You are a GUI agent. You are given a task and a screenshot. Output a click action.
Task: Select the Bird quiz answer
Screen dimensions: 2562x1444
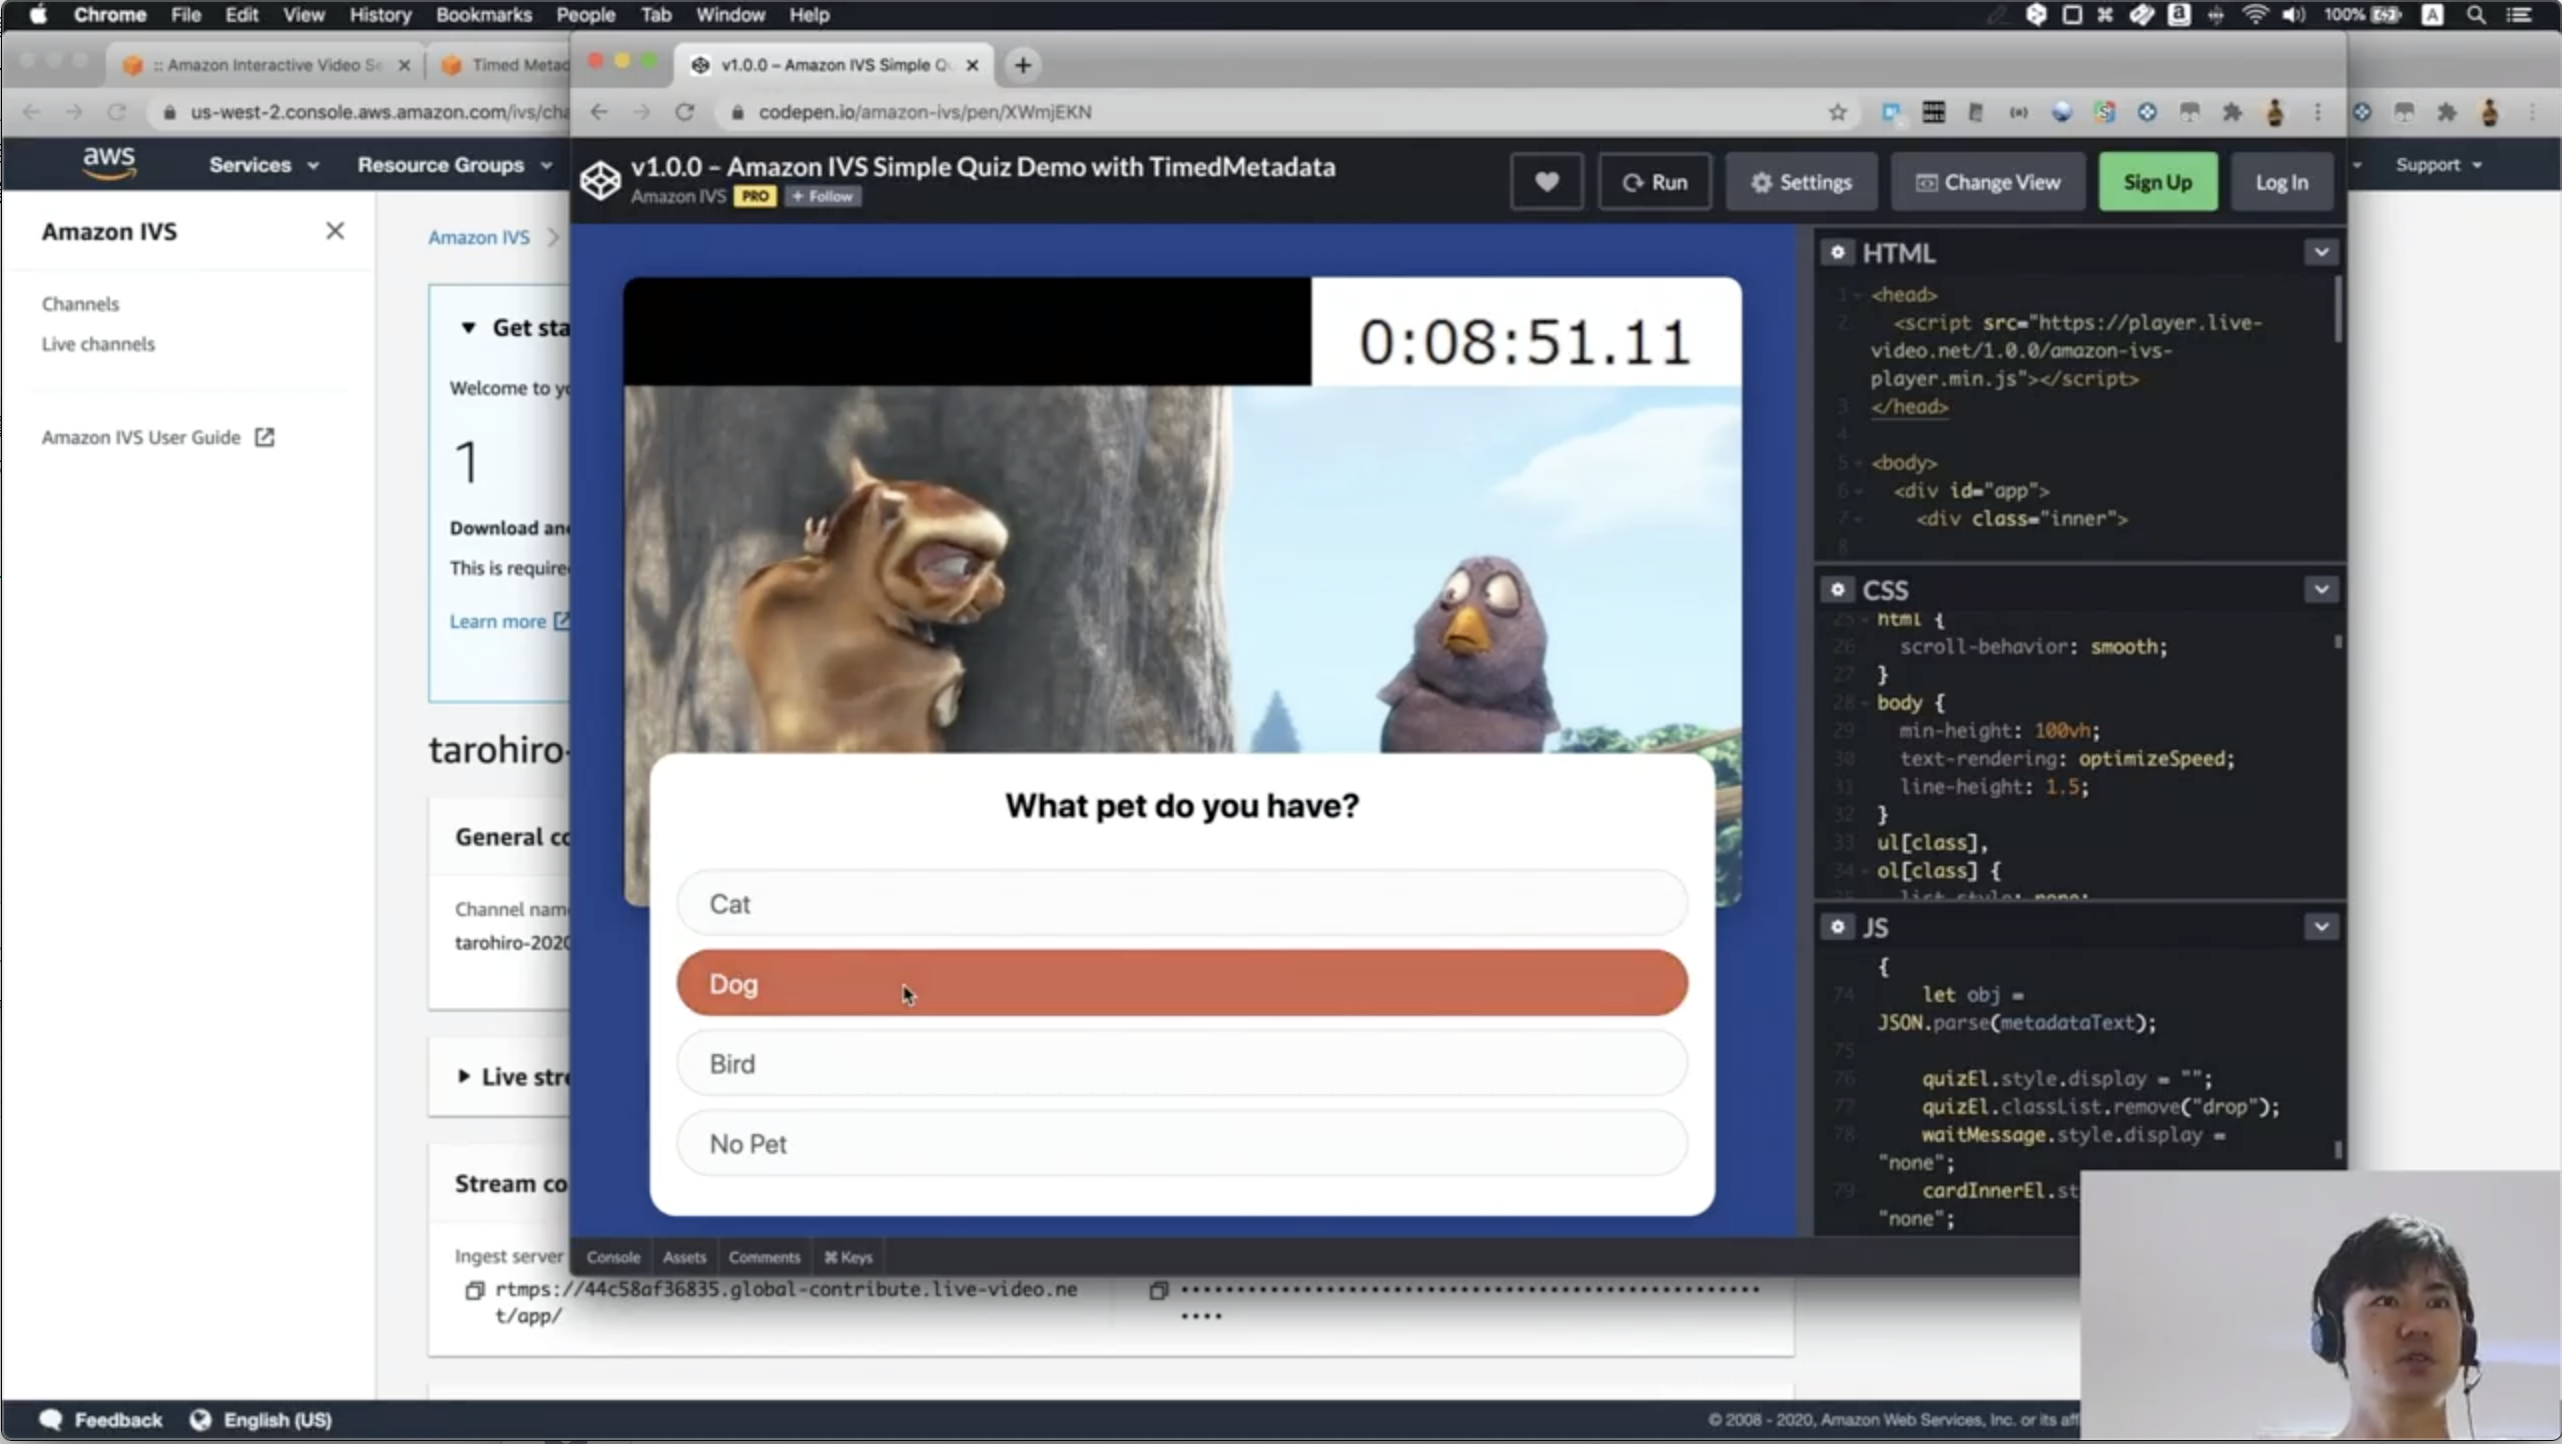tap(1181, 1063)
